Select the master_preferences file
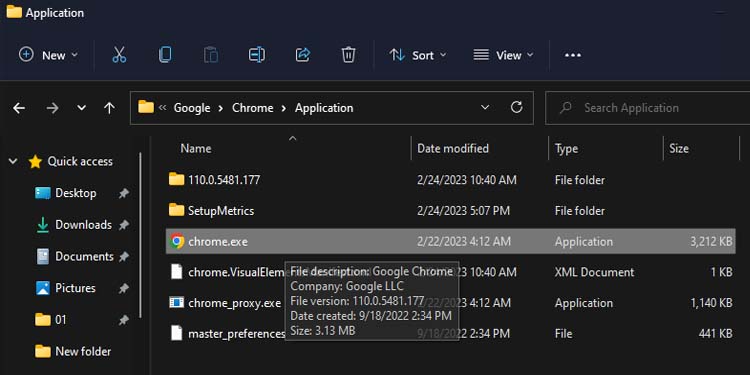 click(450, 333)
